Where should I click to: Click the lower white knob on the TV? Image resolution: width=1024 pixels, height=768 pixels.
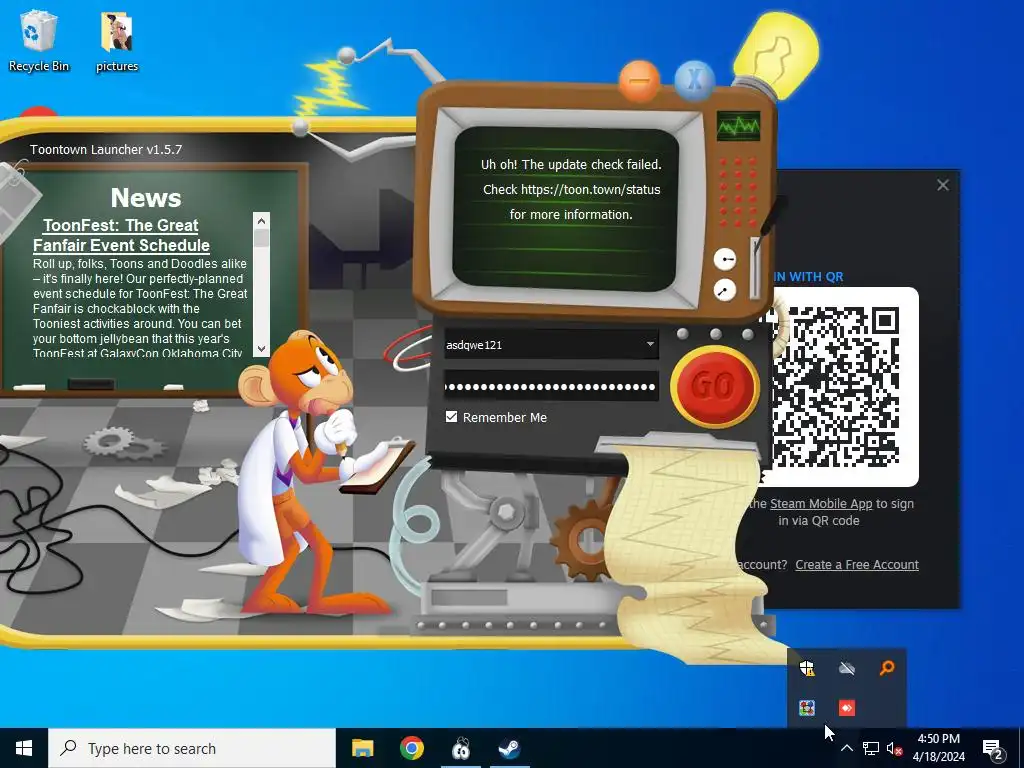tap(724, 290)
